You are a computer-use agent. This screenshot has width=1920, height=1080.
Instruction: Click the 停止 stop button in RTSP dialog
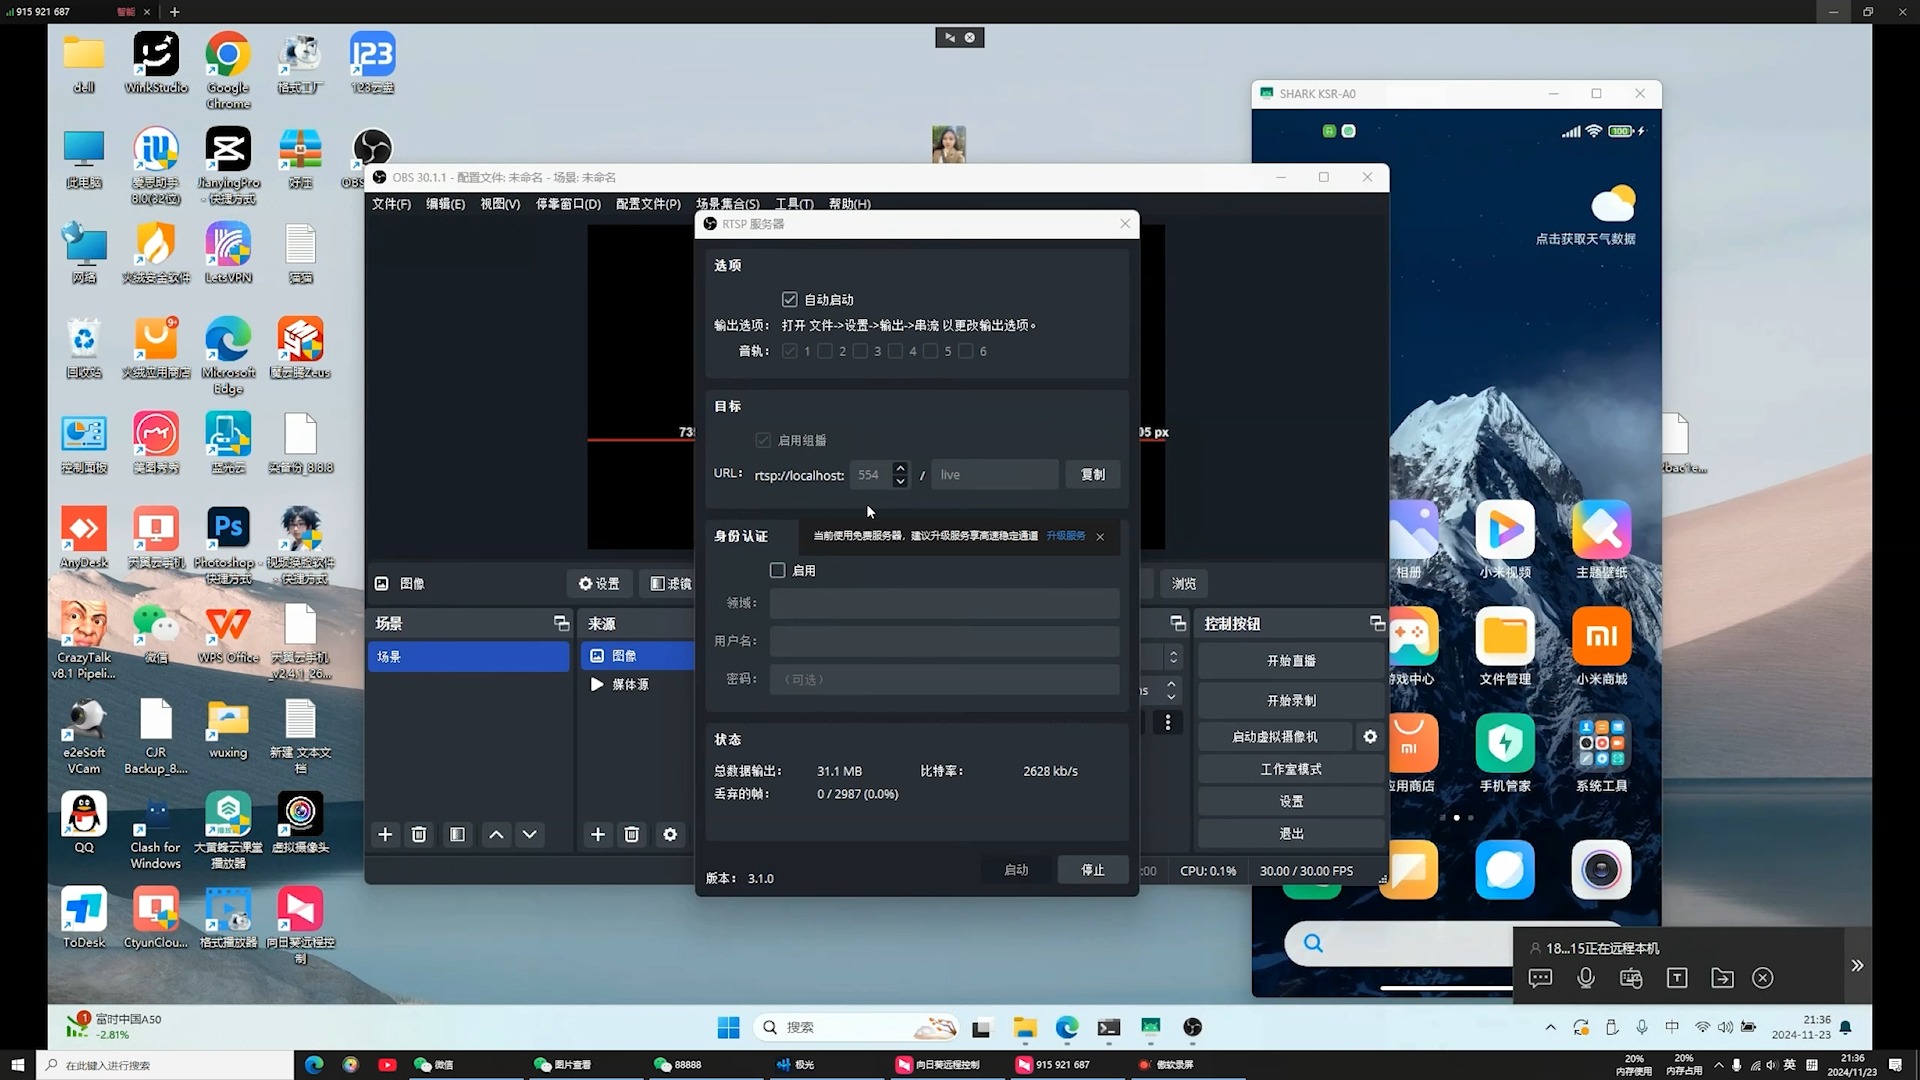[x=1093, y=870]
